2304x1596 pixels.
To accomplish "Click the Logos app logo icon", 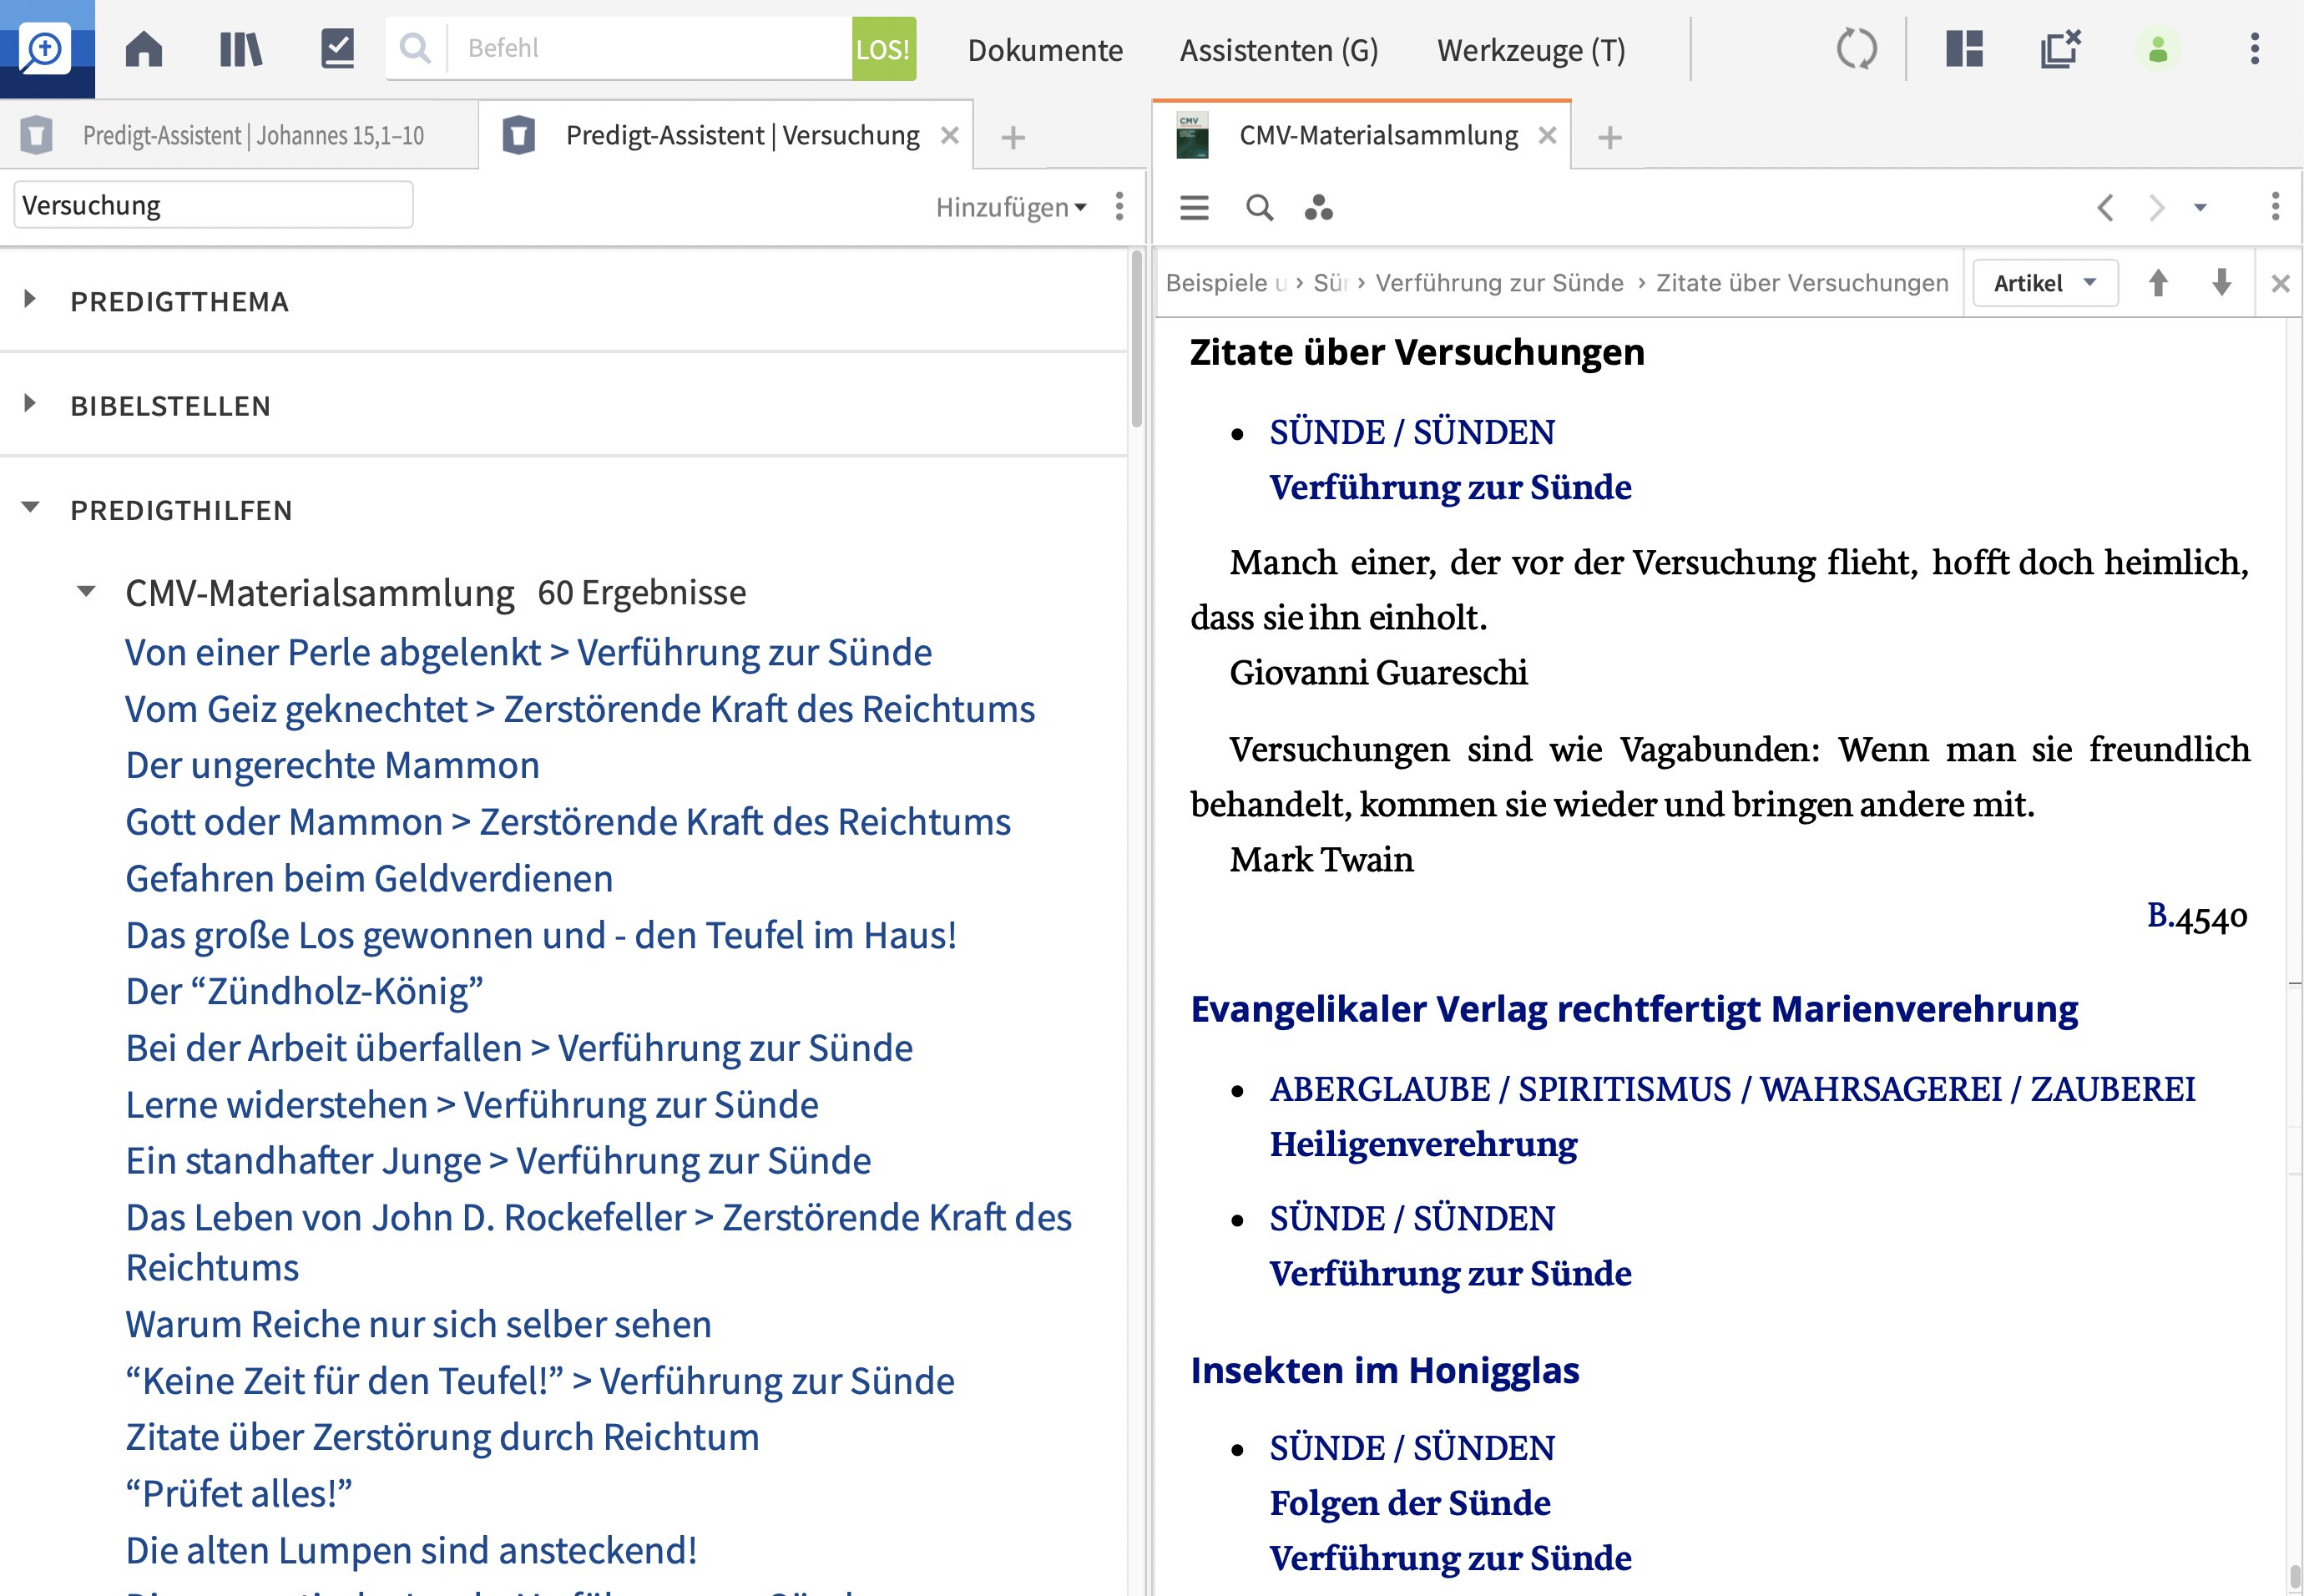I will 47,48.
